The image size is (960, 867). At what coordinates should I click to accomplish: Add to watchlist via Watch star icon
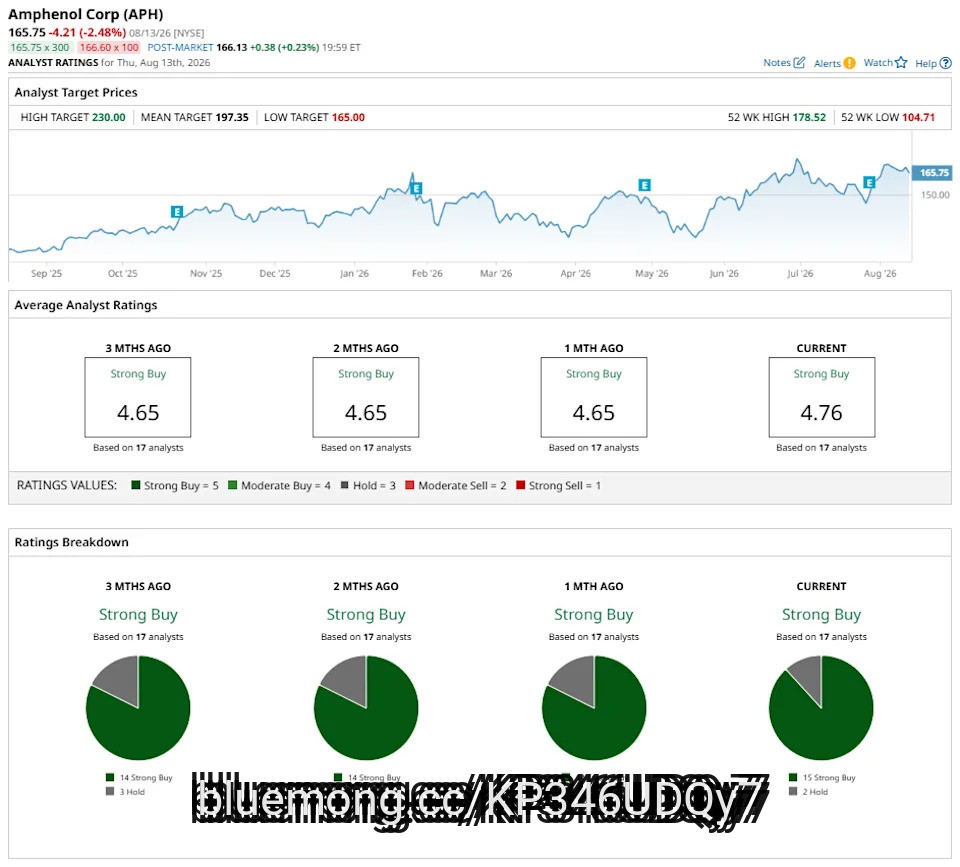(x=901, y=62)
